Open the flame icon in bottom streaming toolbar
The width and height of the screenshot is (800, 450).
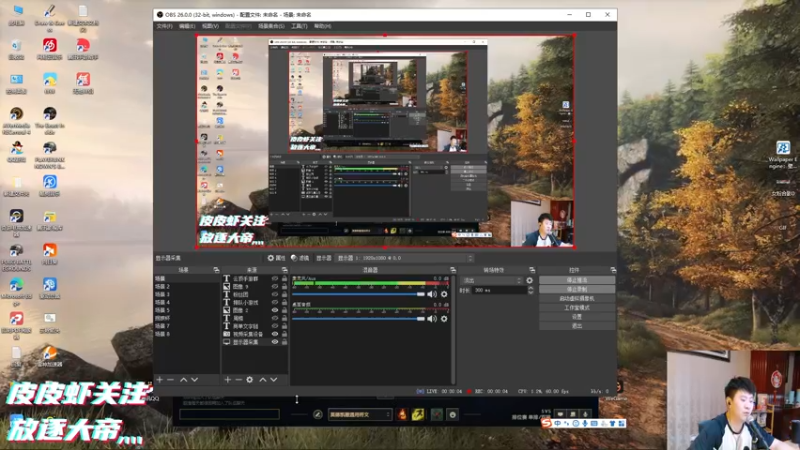[402, 414]
